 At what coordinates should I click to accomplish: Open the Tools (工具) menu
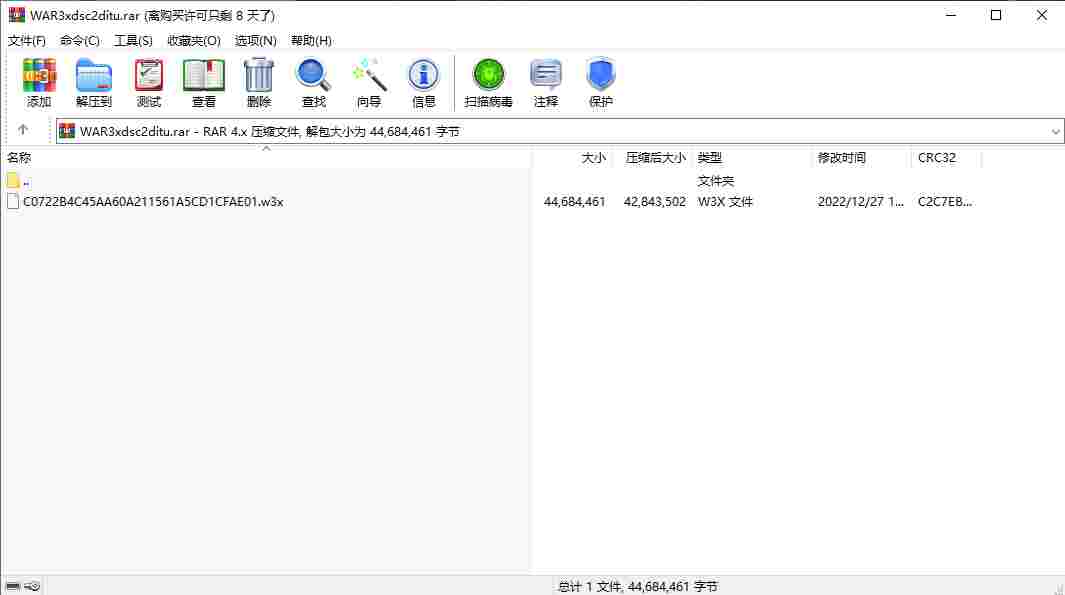133,41
